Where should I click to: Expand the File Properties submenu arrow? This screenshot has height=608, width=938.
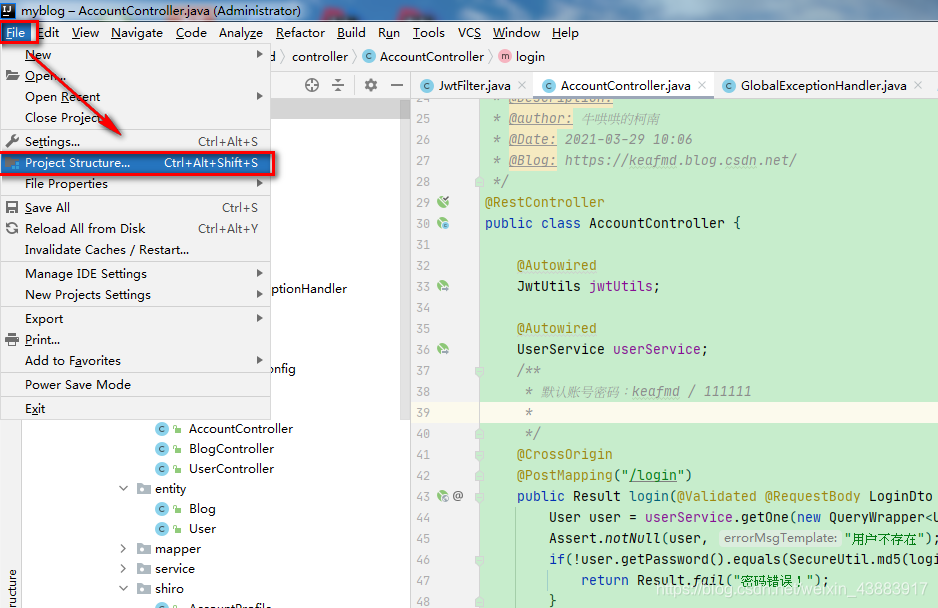[x=259, y=183]
